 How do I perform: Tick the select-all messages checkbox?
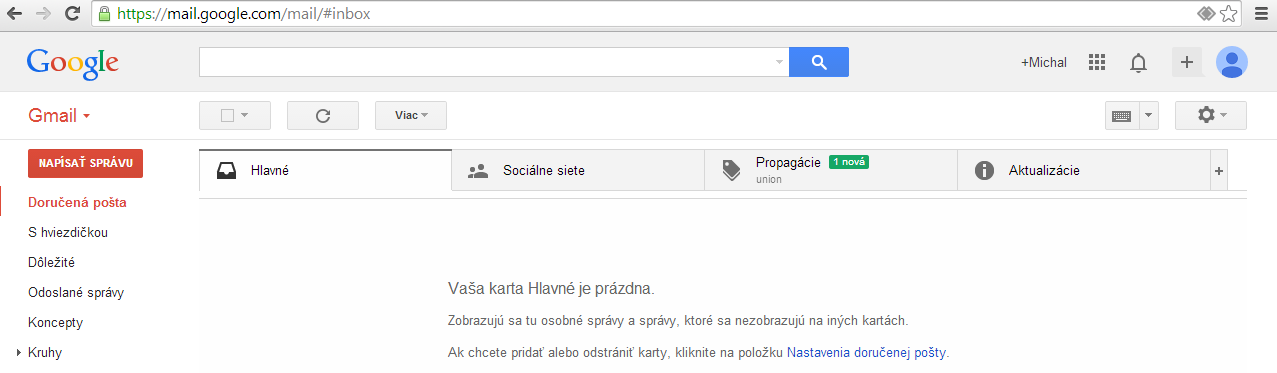(x=227, y=115)
